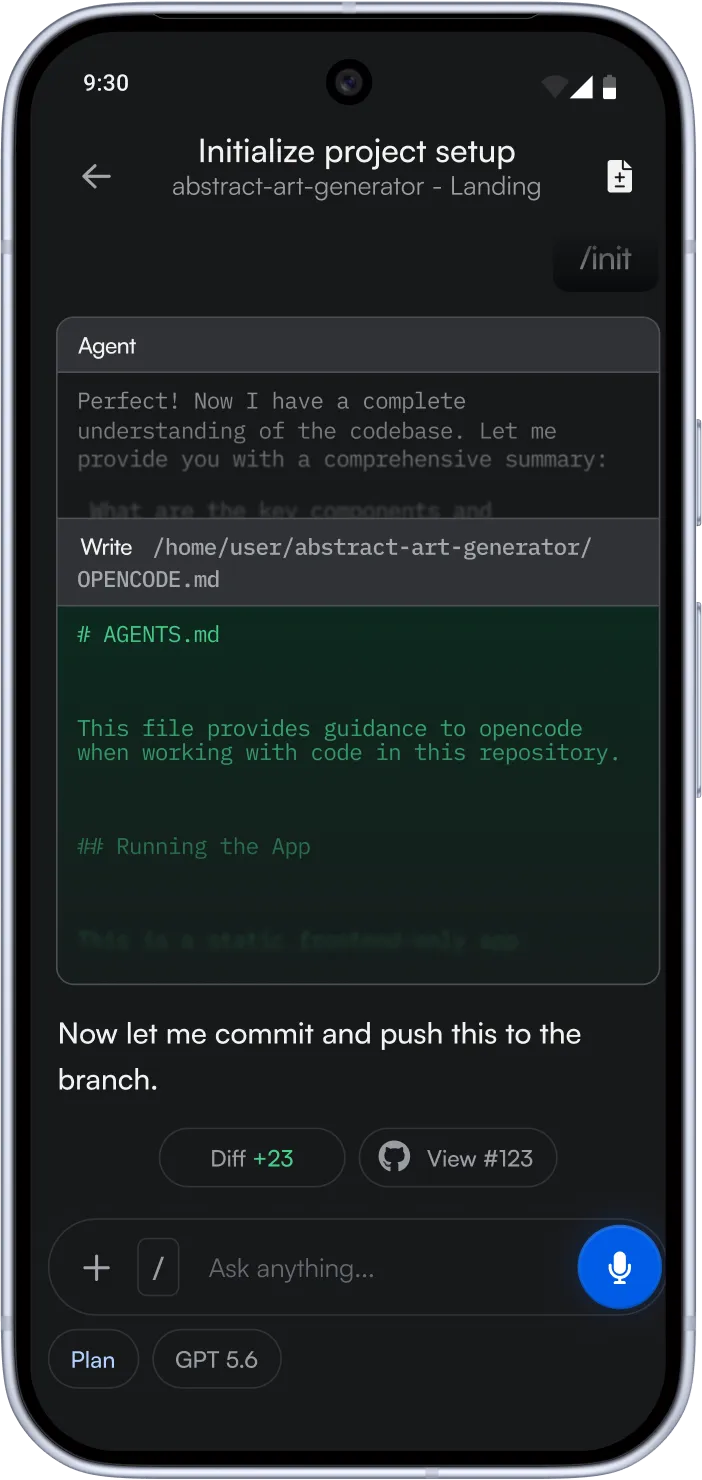Tap the plus attachment icon
Image resolution: width=702 pixels, height=1480 pixels.
tap(96, 1268)
